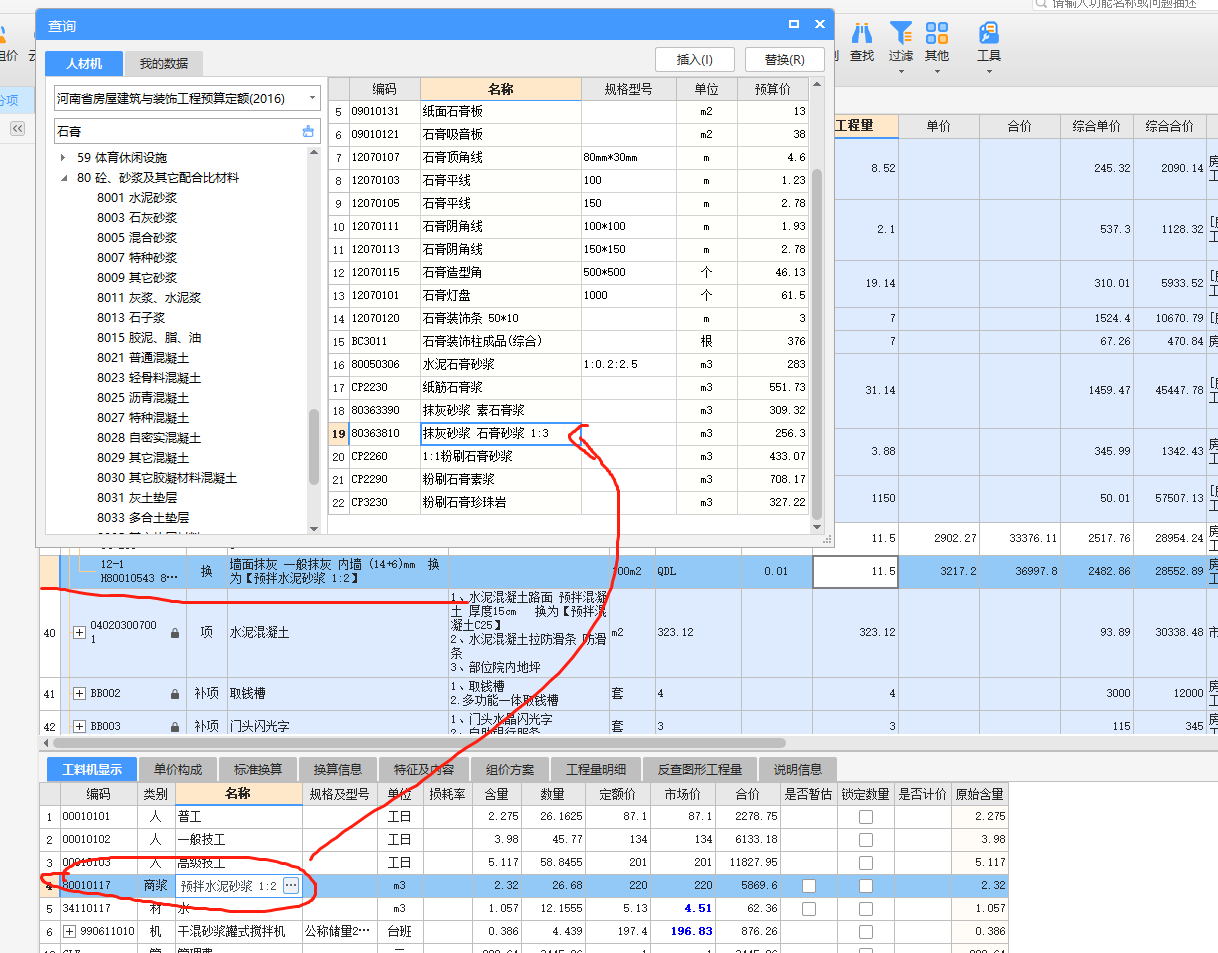The image size is (1218, 953).
Task: Switch to 说明信息 tab
Action: point(798,769)
